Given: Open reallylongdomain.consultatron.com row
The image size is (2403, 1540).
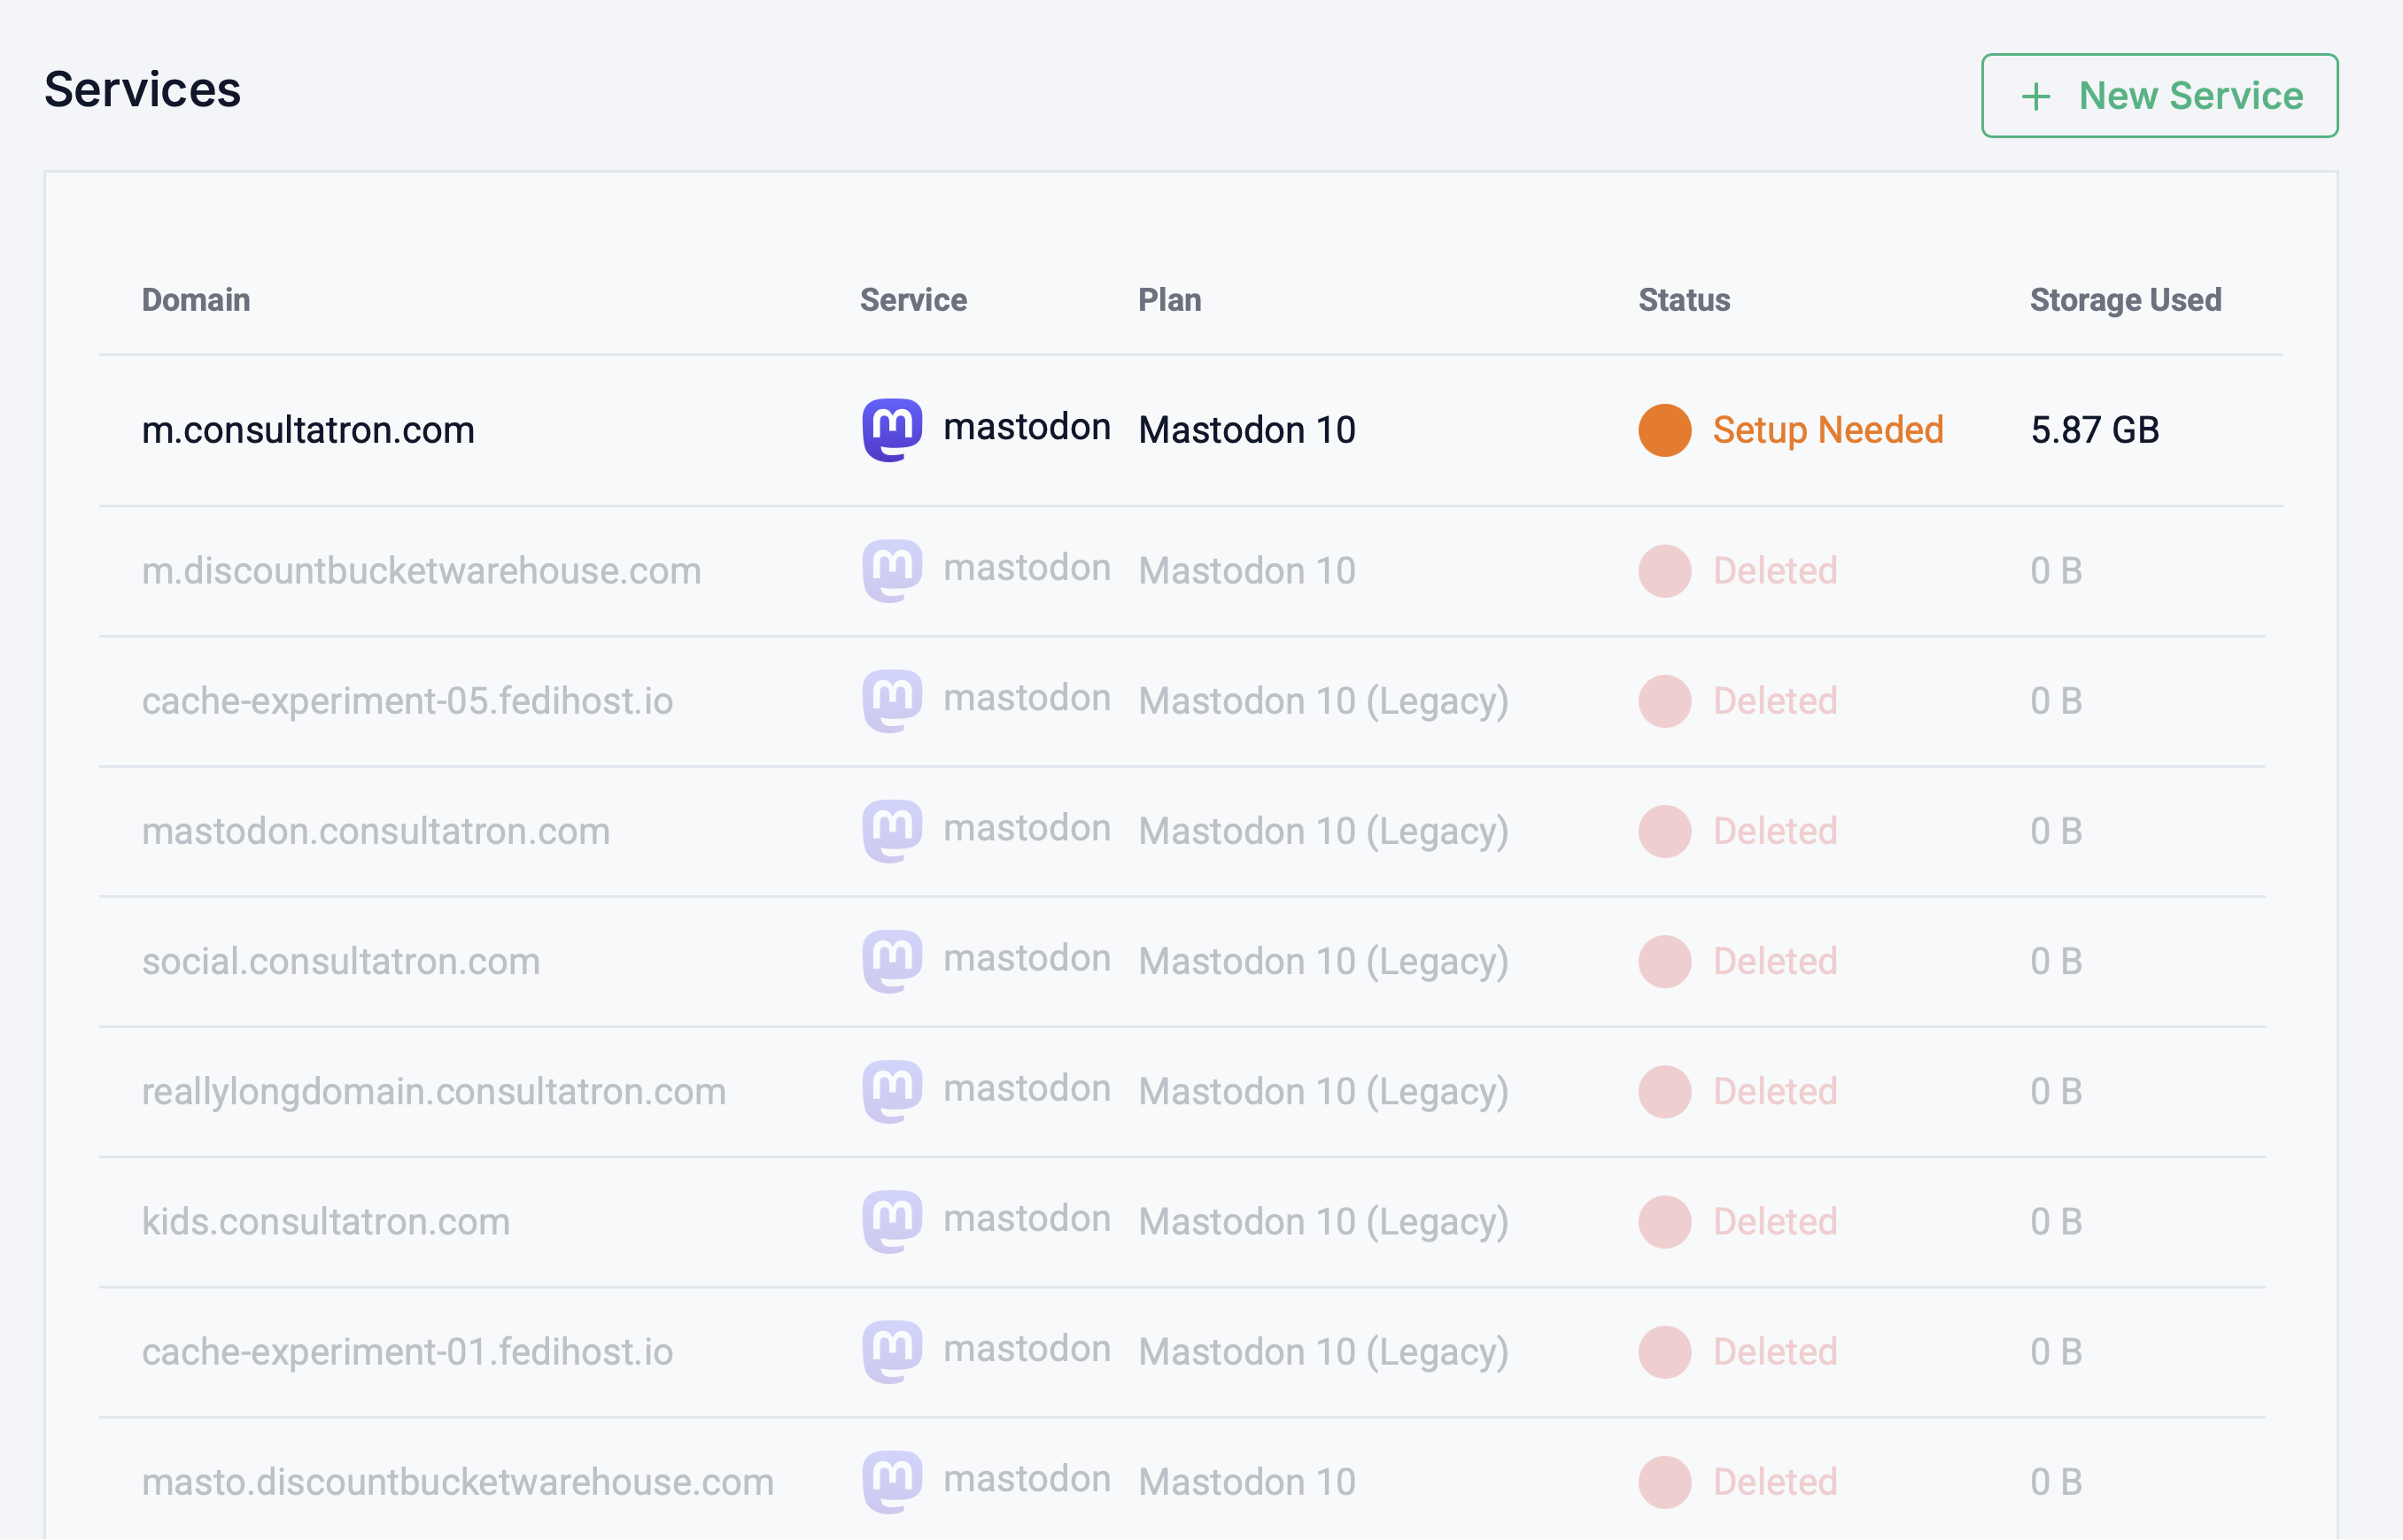Looking at the screenshot, I should tap(433, 1091).
